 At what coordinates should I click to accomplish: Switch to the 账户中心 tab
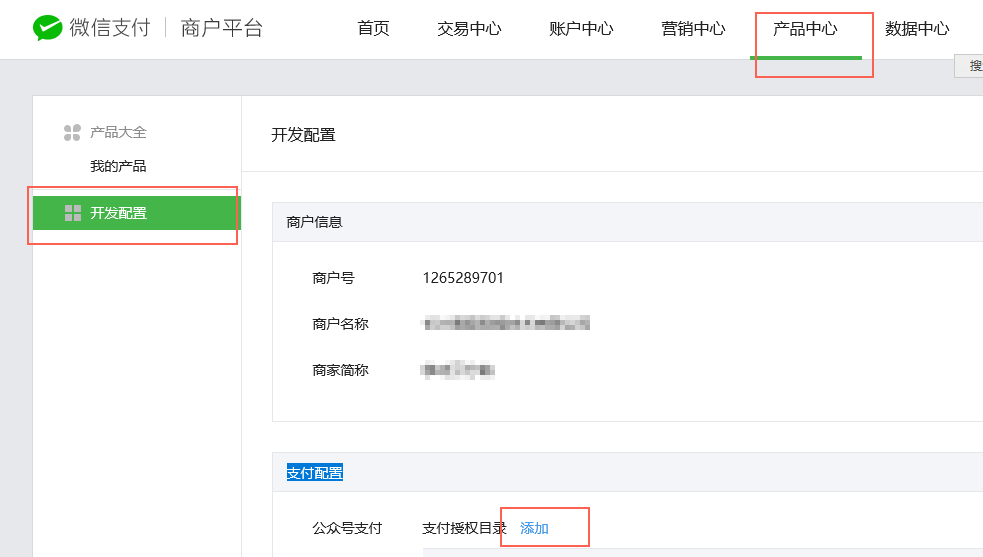[581, 29]
